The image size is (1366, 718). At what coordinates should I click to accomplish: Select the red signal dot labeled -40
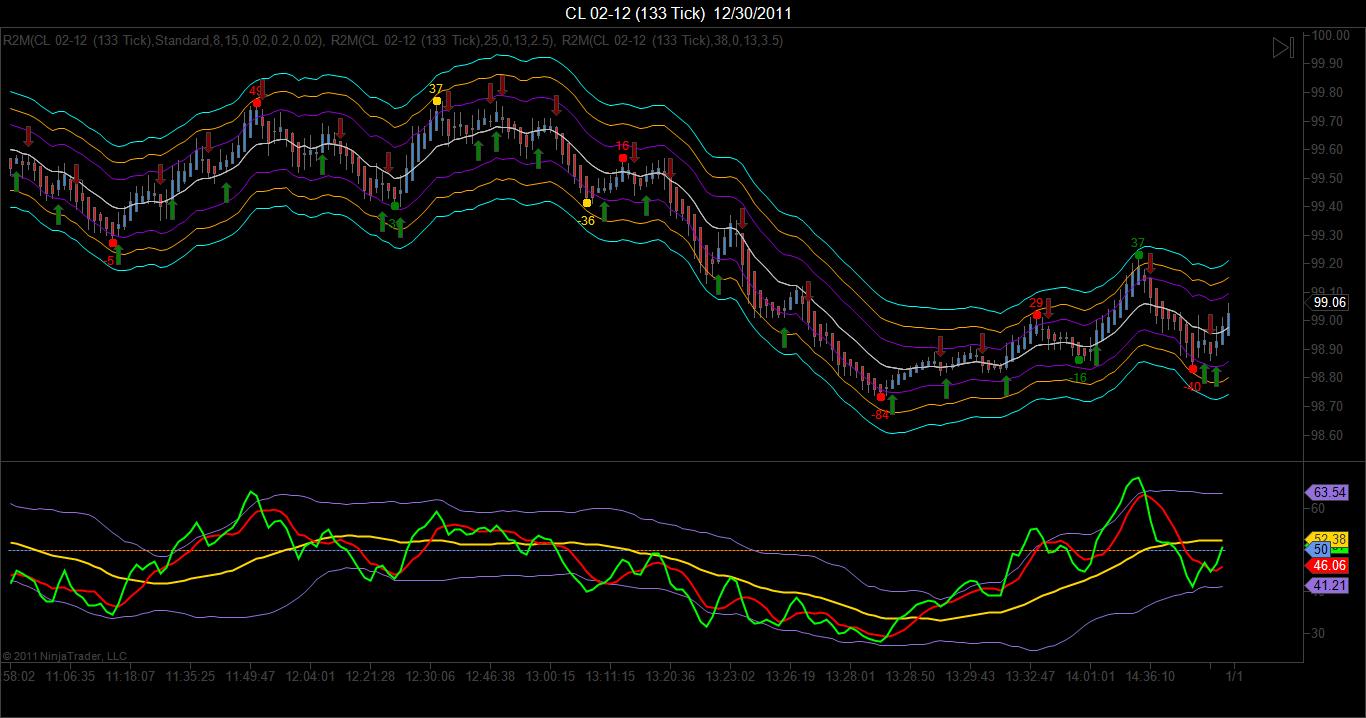tap(1193, 369)
